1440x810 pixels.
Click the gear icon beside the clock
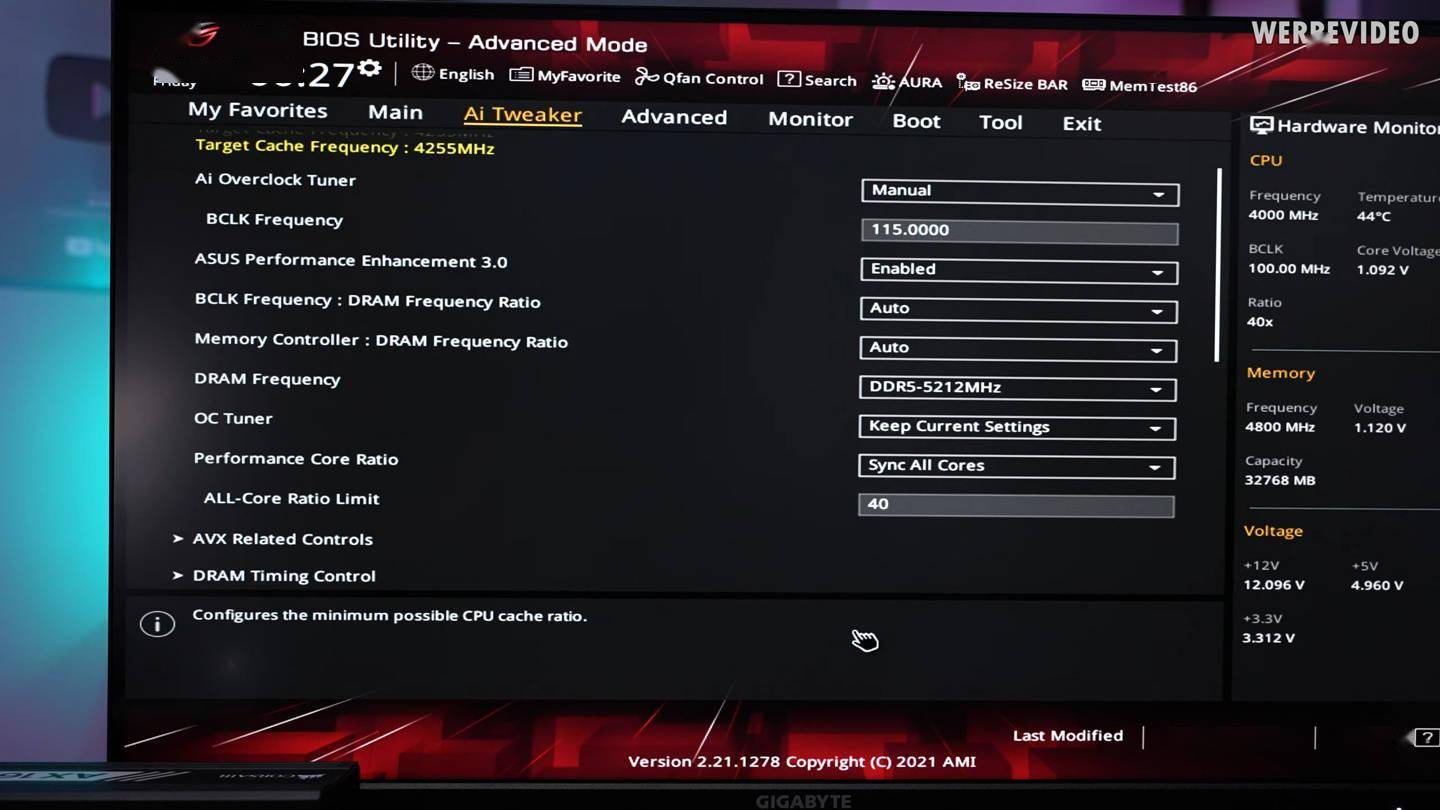pos(370,68)
